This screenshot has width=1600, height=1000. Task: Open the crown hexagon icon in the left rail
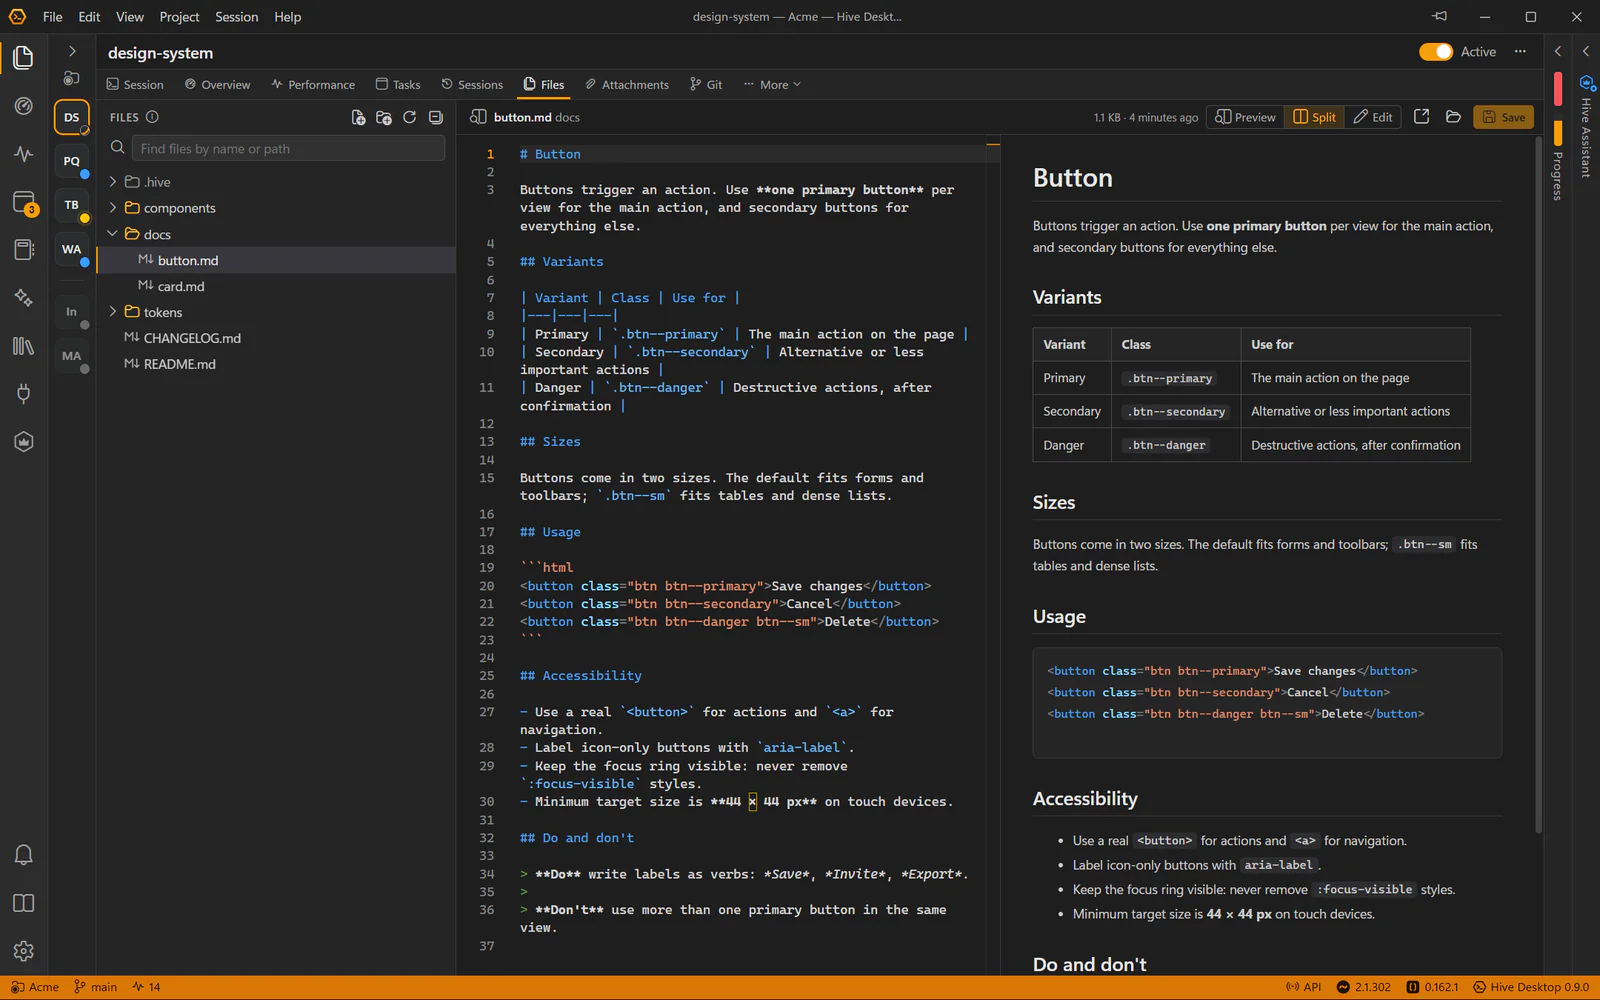[23, 442]
